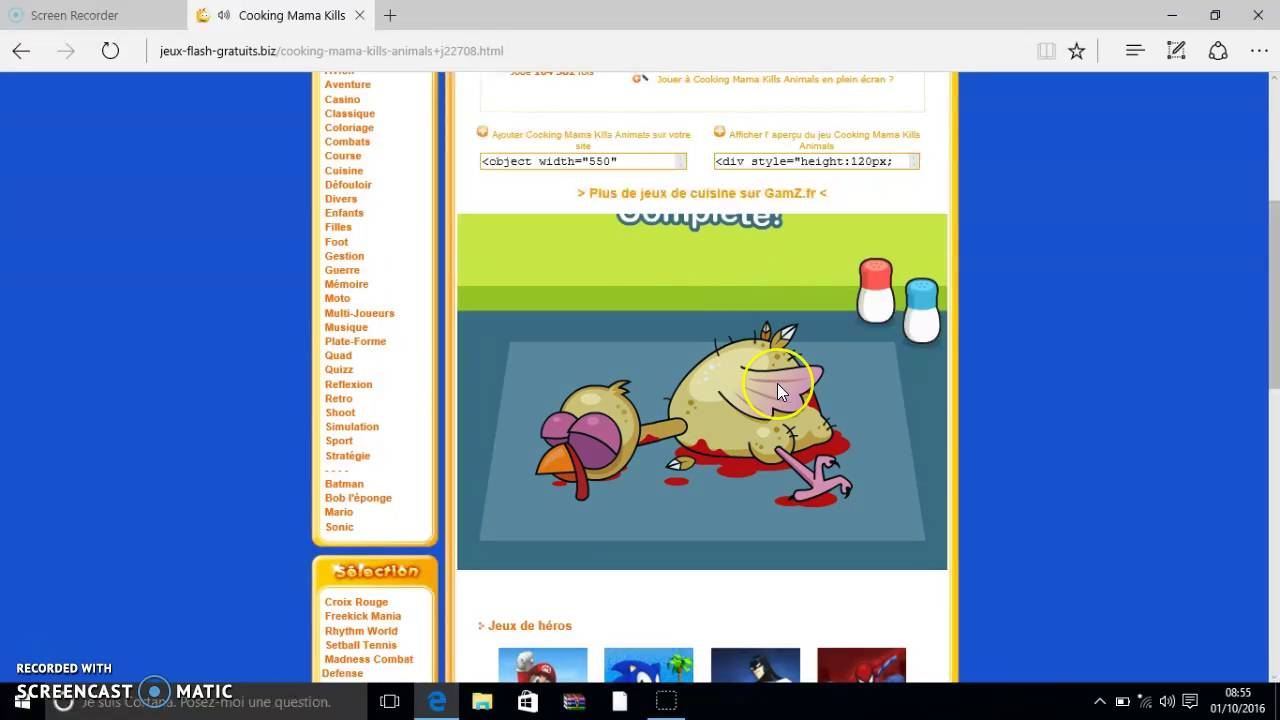Viewport: 1280px width, 720px height.
Task: Open the Multi-Joueurs category
Action: 359,313
